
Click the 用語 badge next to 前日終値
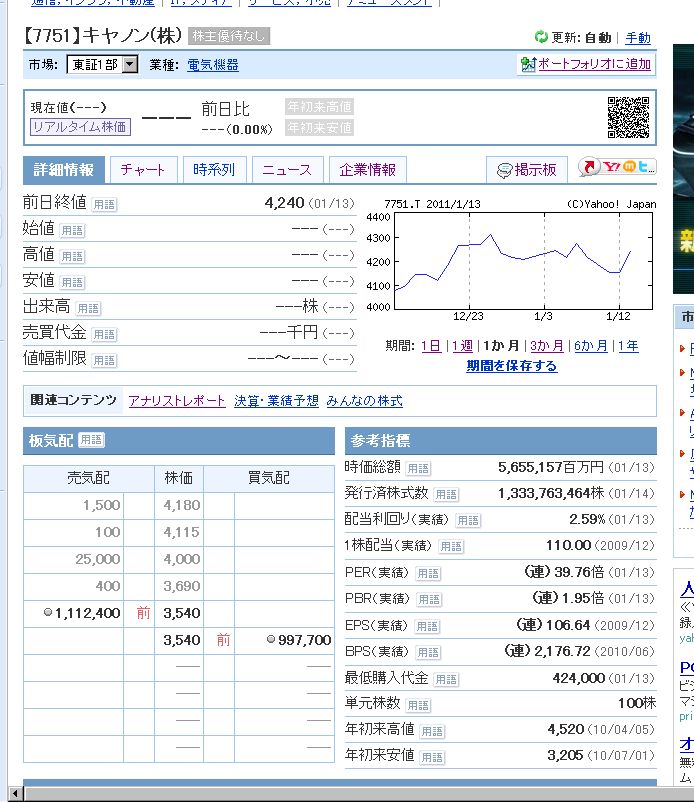coord(104,204)
